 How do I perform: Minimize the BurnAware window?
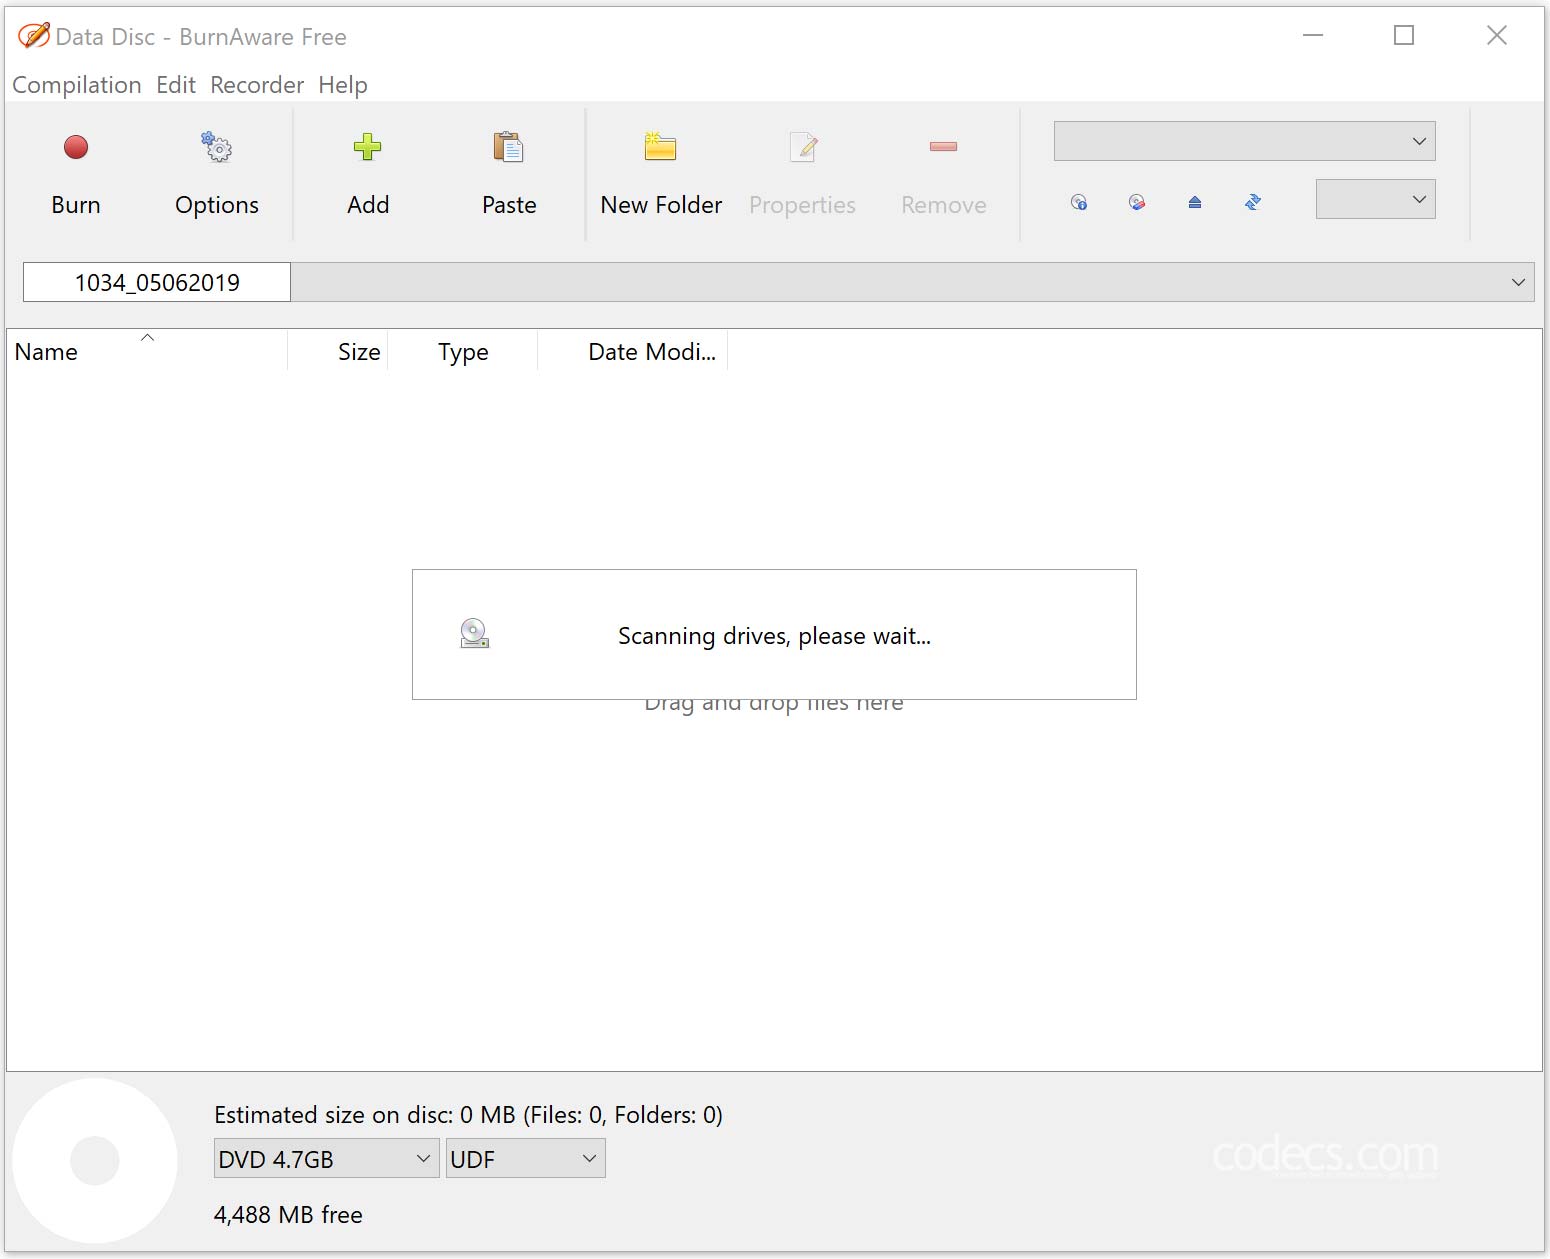(1313, 35)
